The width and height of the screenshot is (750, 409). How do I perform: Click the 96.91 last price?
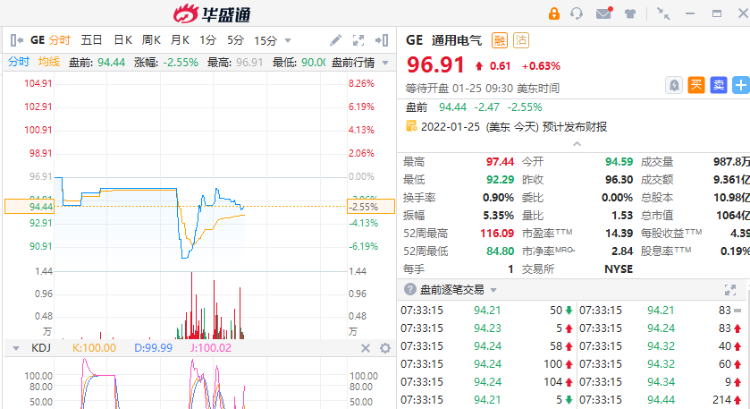tap(435, 65)
